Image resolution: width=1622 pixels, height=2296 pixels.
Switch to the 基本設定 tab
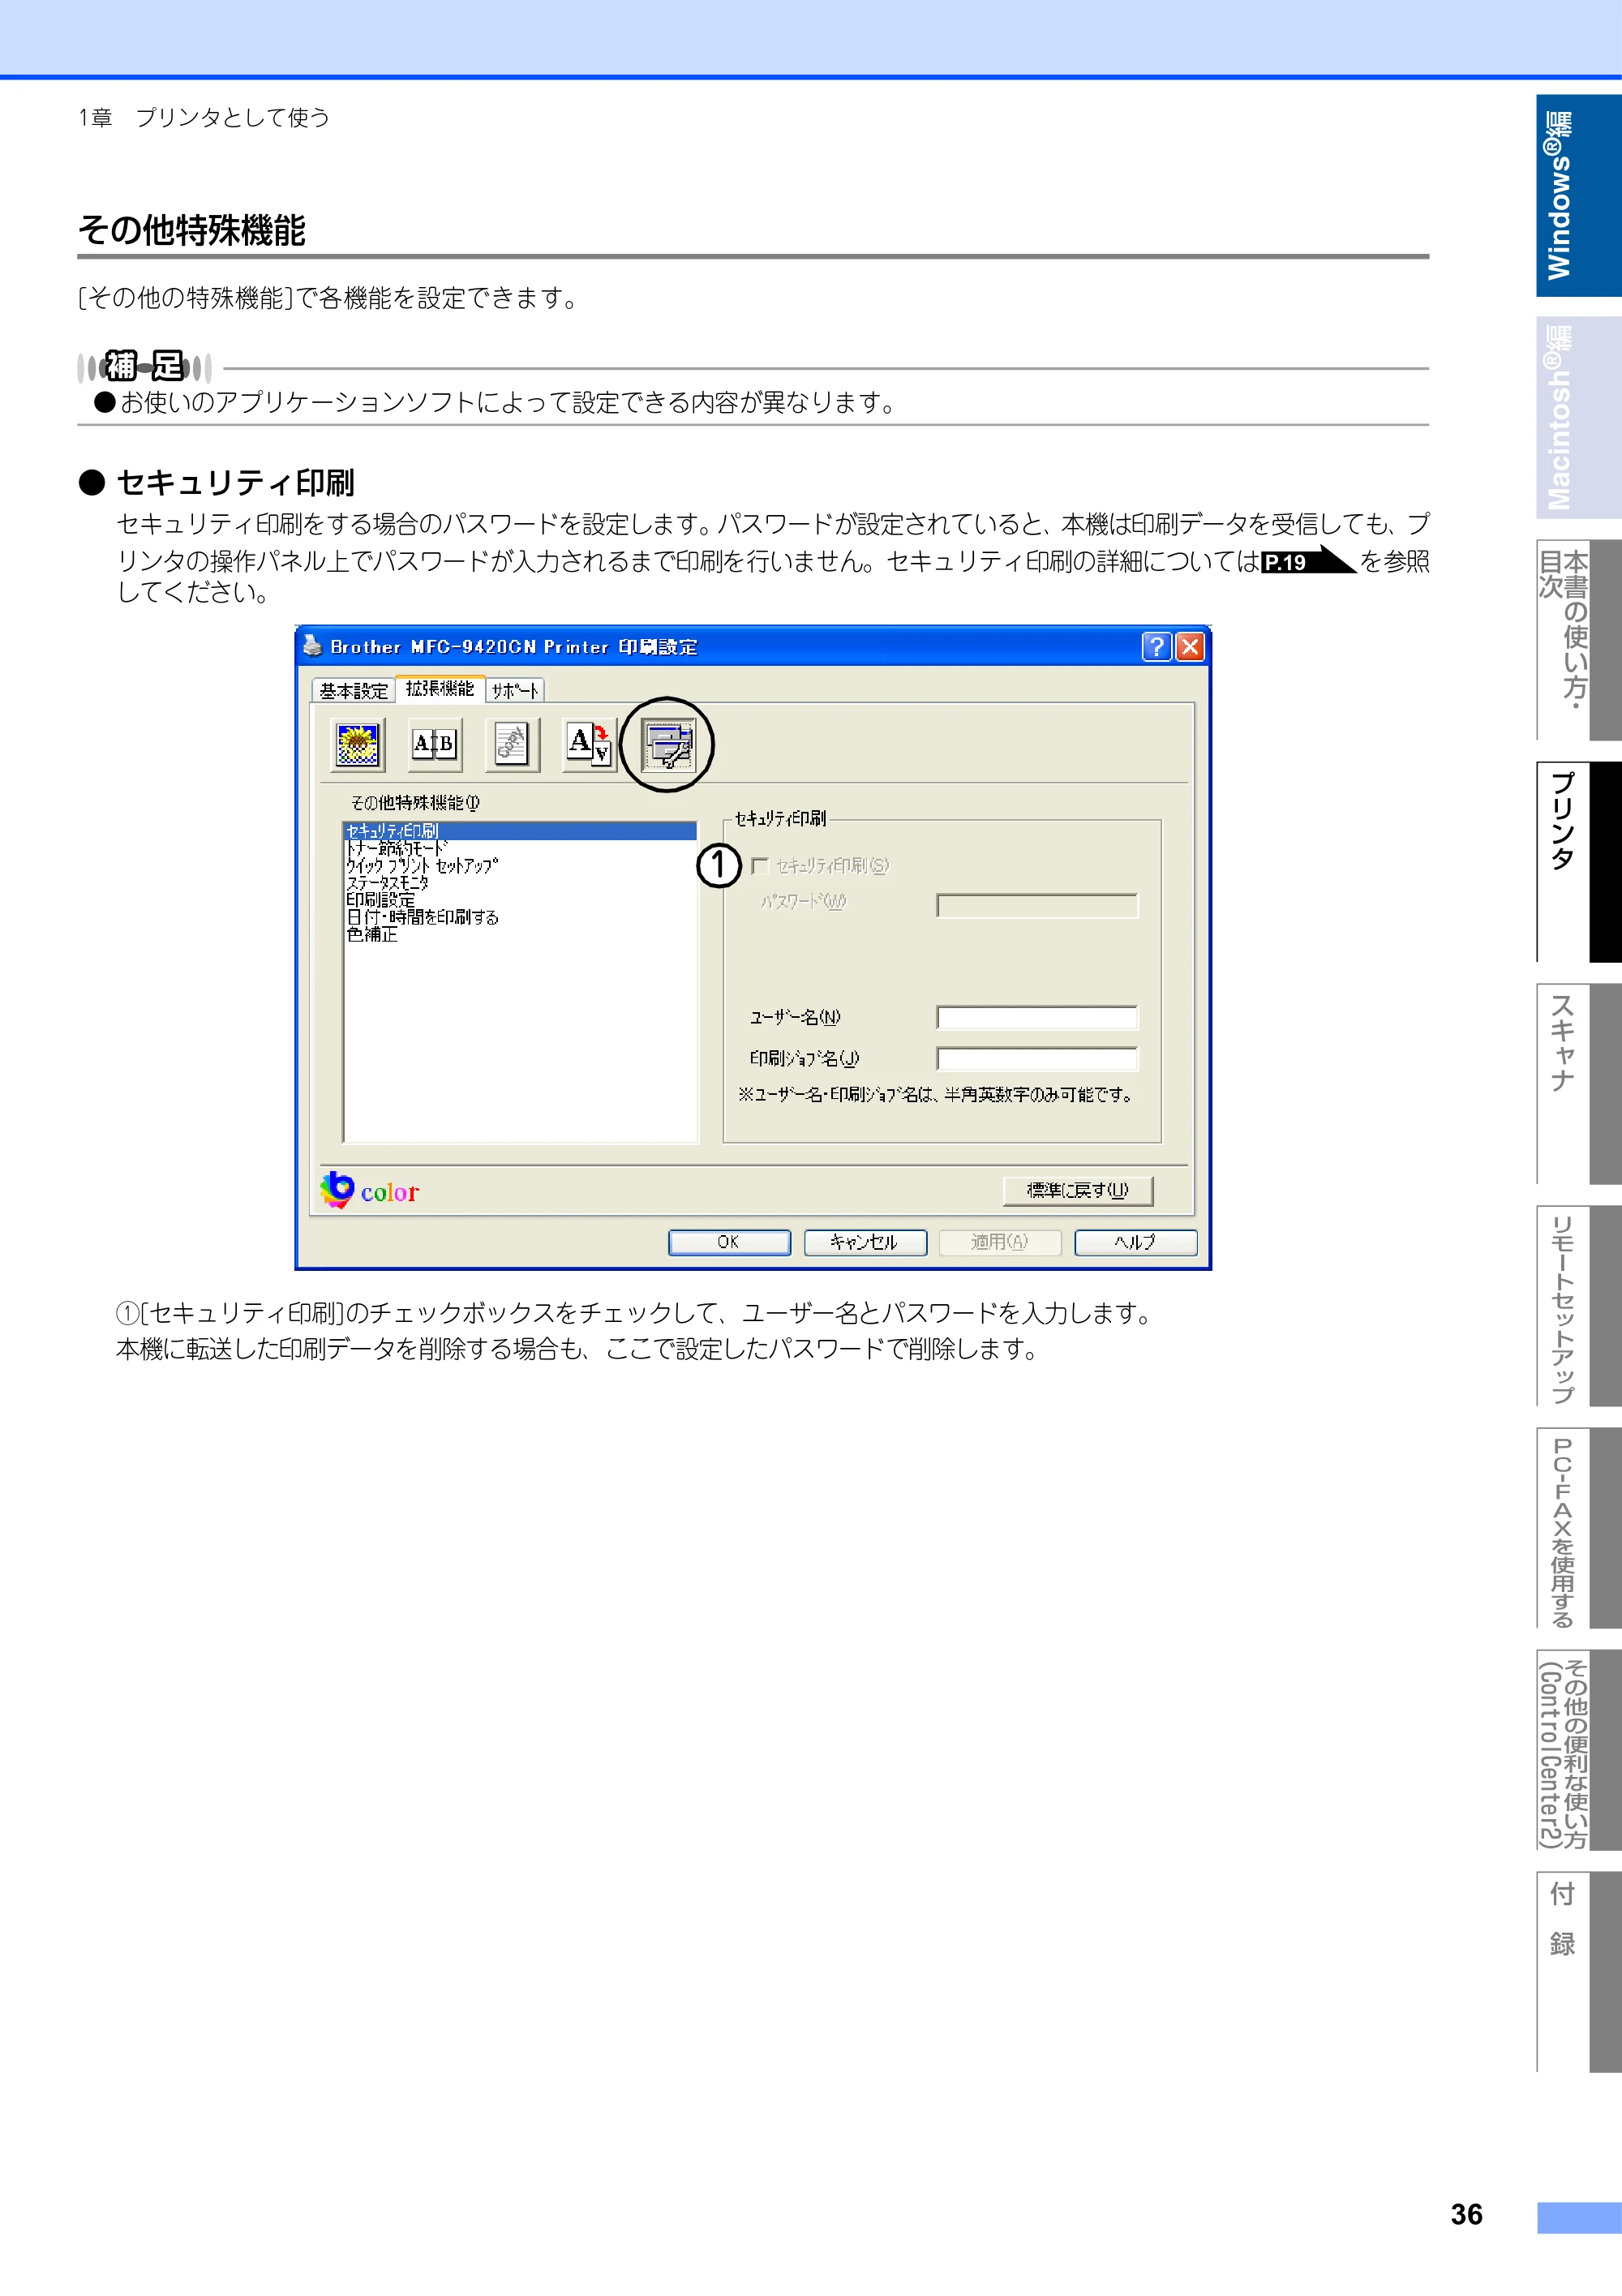pyautogui.click(x=353, y=690)
